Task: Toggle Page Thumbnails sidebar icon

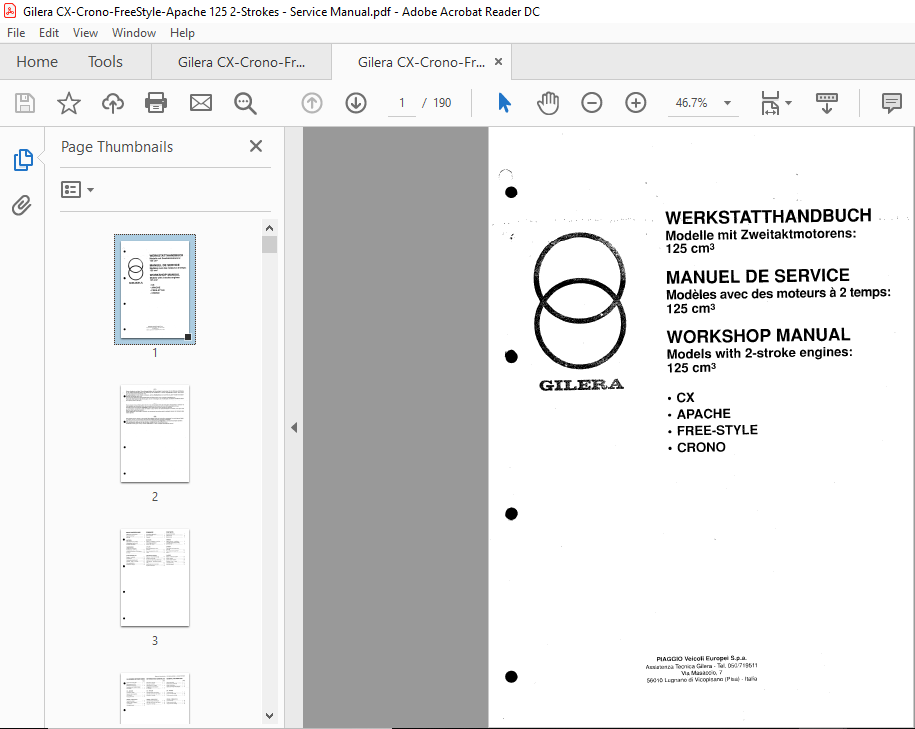Action: tap(23, 160)
